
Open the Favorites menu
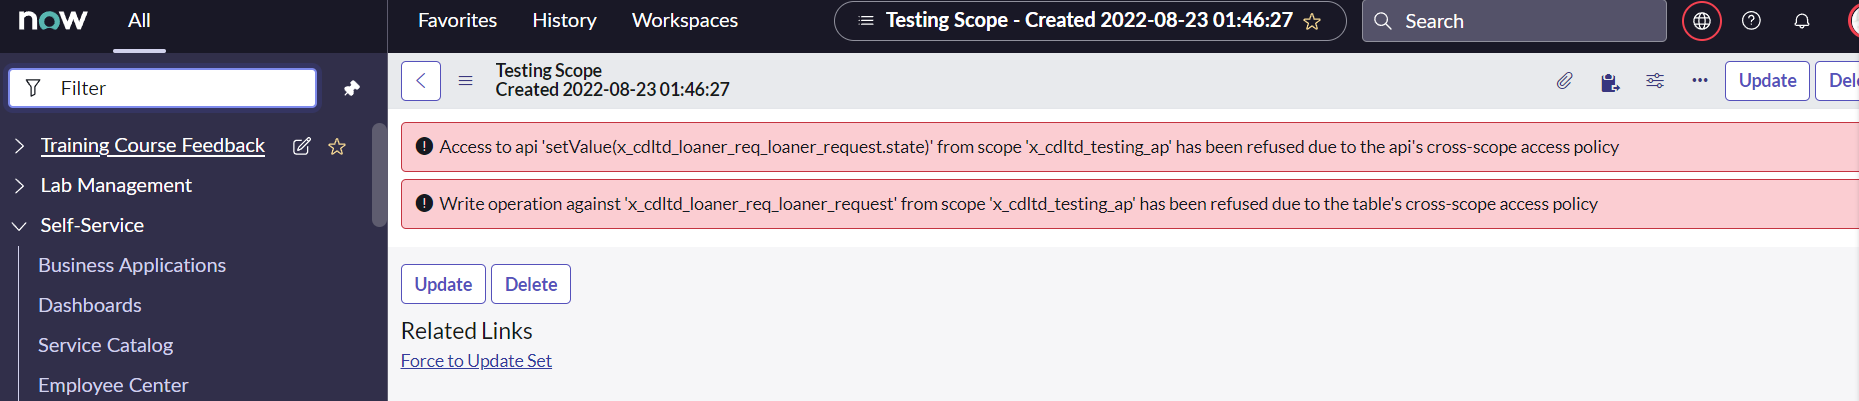tap(457, 20)
